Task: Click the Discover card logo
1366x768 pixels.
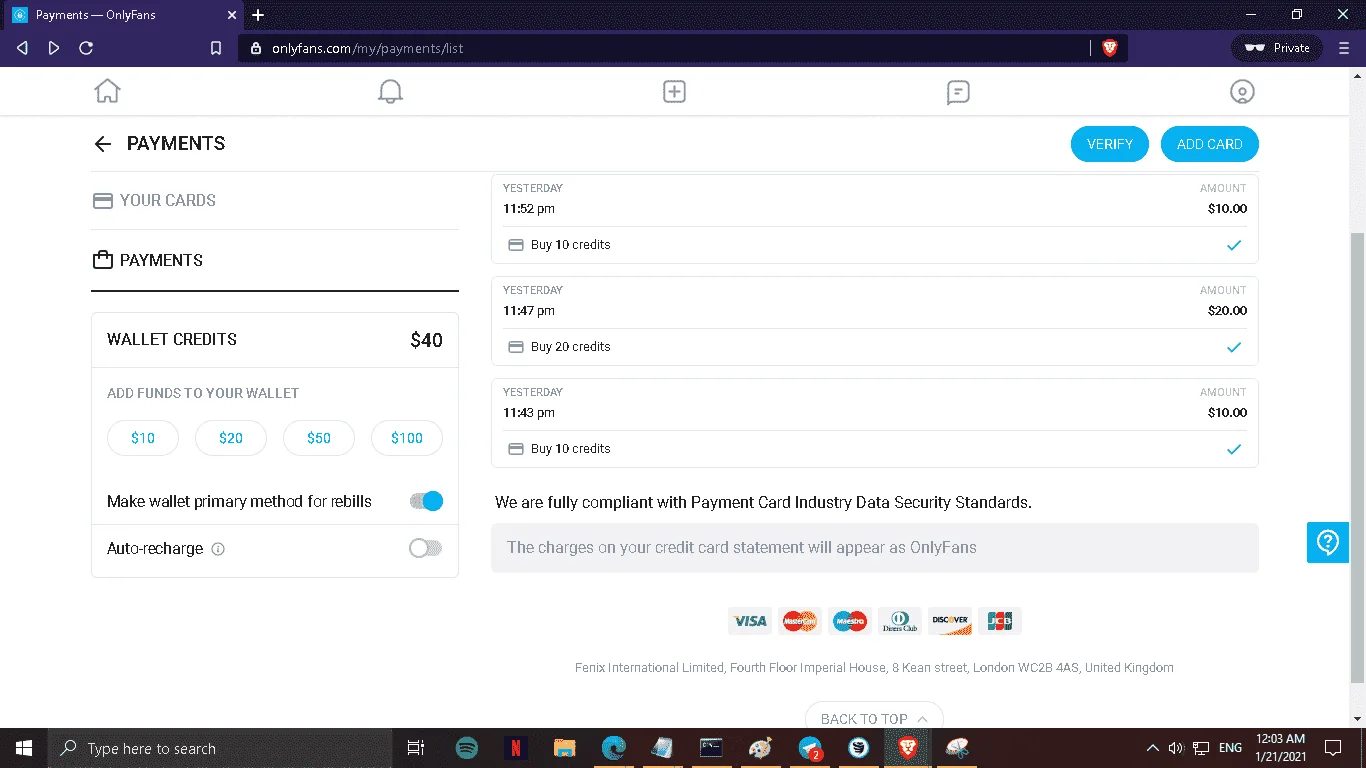Action: 950,621
